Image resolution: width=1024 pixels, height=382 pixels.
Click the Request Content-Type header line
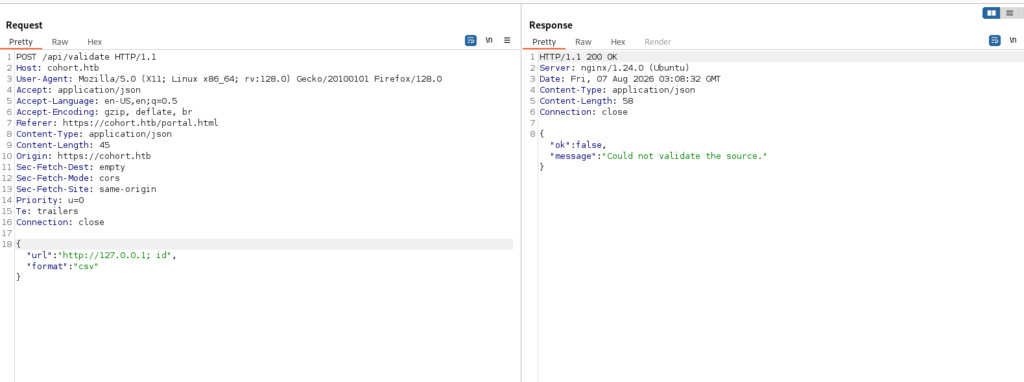pos(94,134)
